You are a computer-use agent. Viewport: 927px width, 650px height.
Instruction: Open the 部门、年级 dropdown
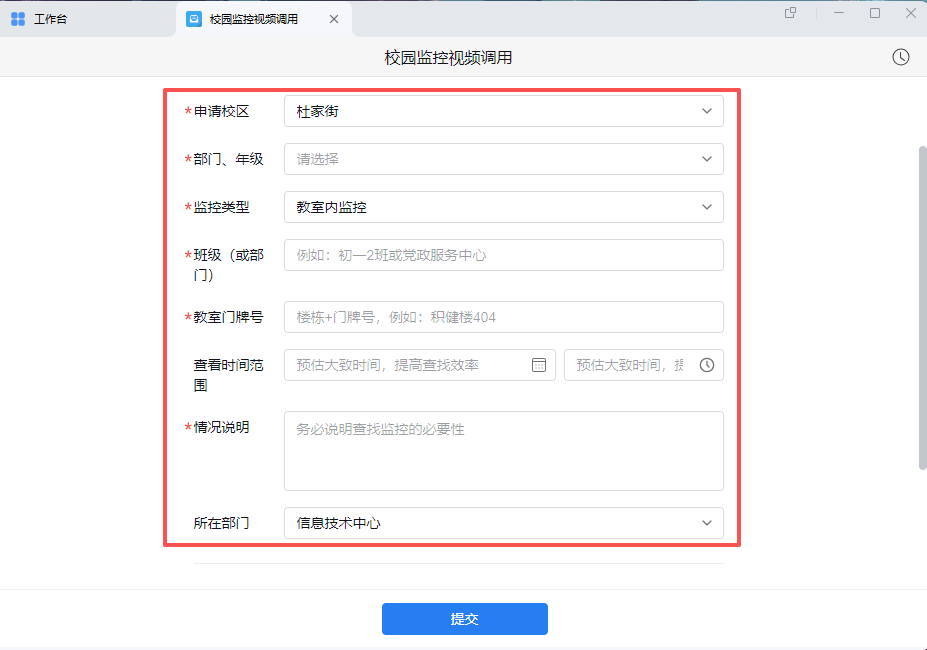pos(503,159)
